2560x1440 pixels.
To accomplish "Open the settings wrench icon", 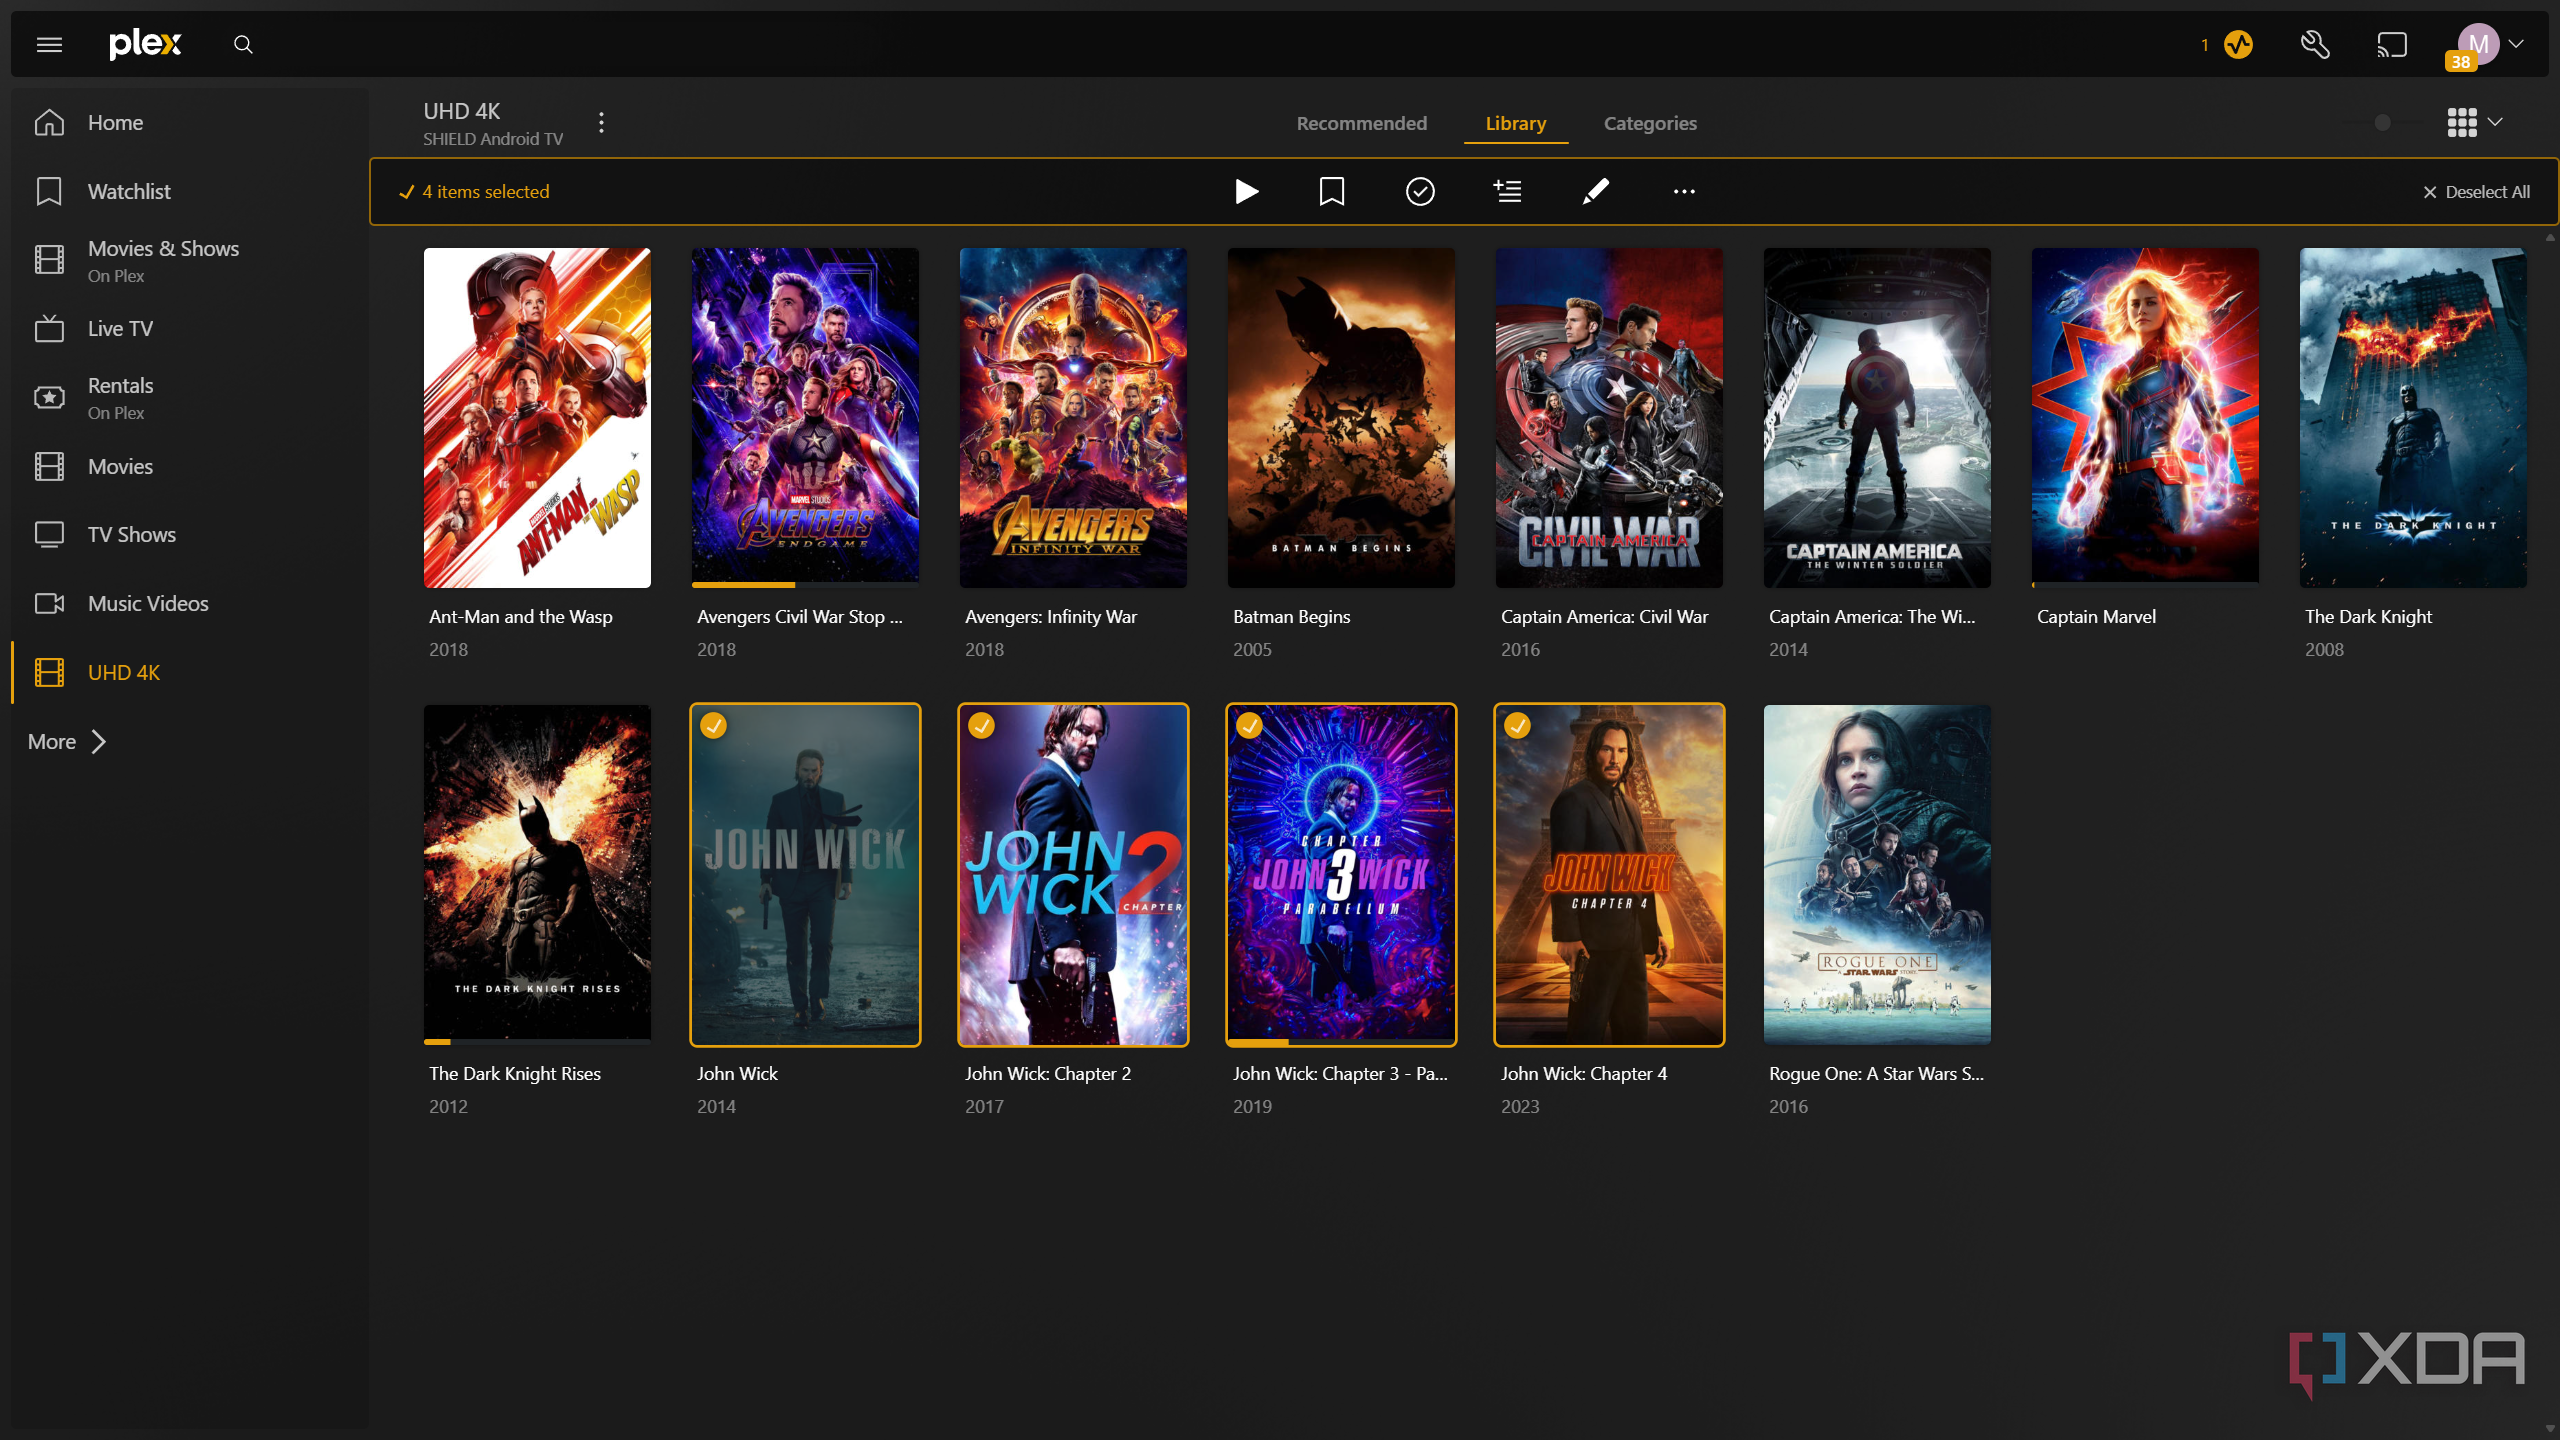I will (2315, 45).
